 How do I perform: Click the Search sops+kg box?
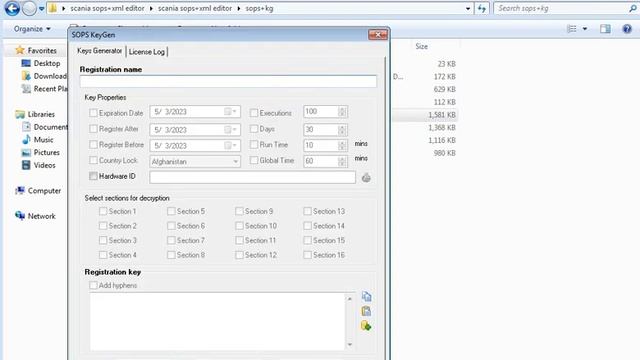561,8
